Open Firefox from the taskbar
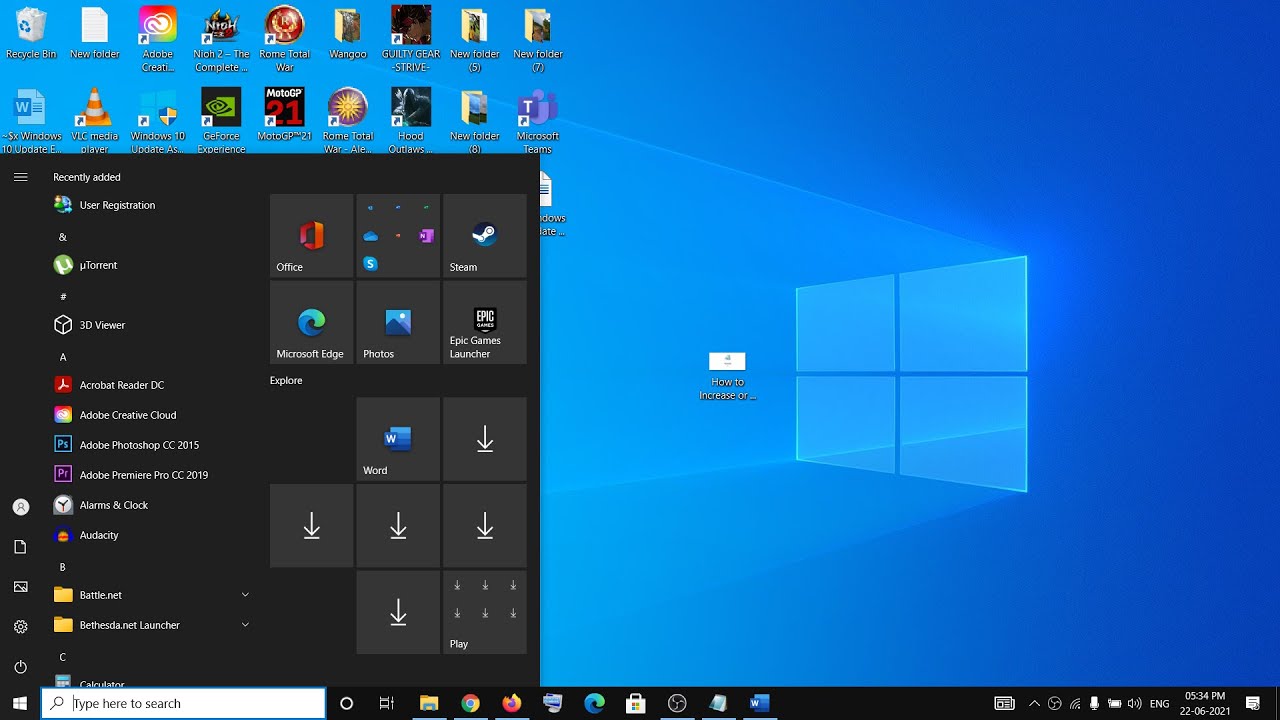 (x=511, y=704)
